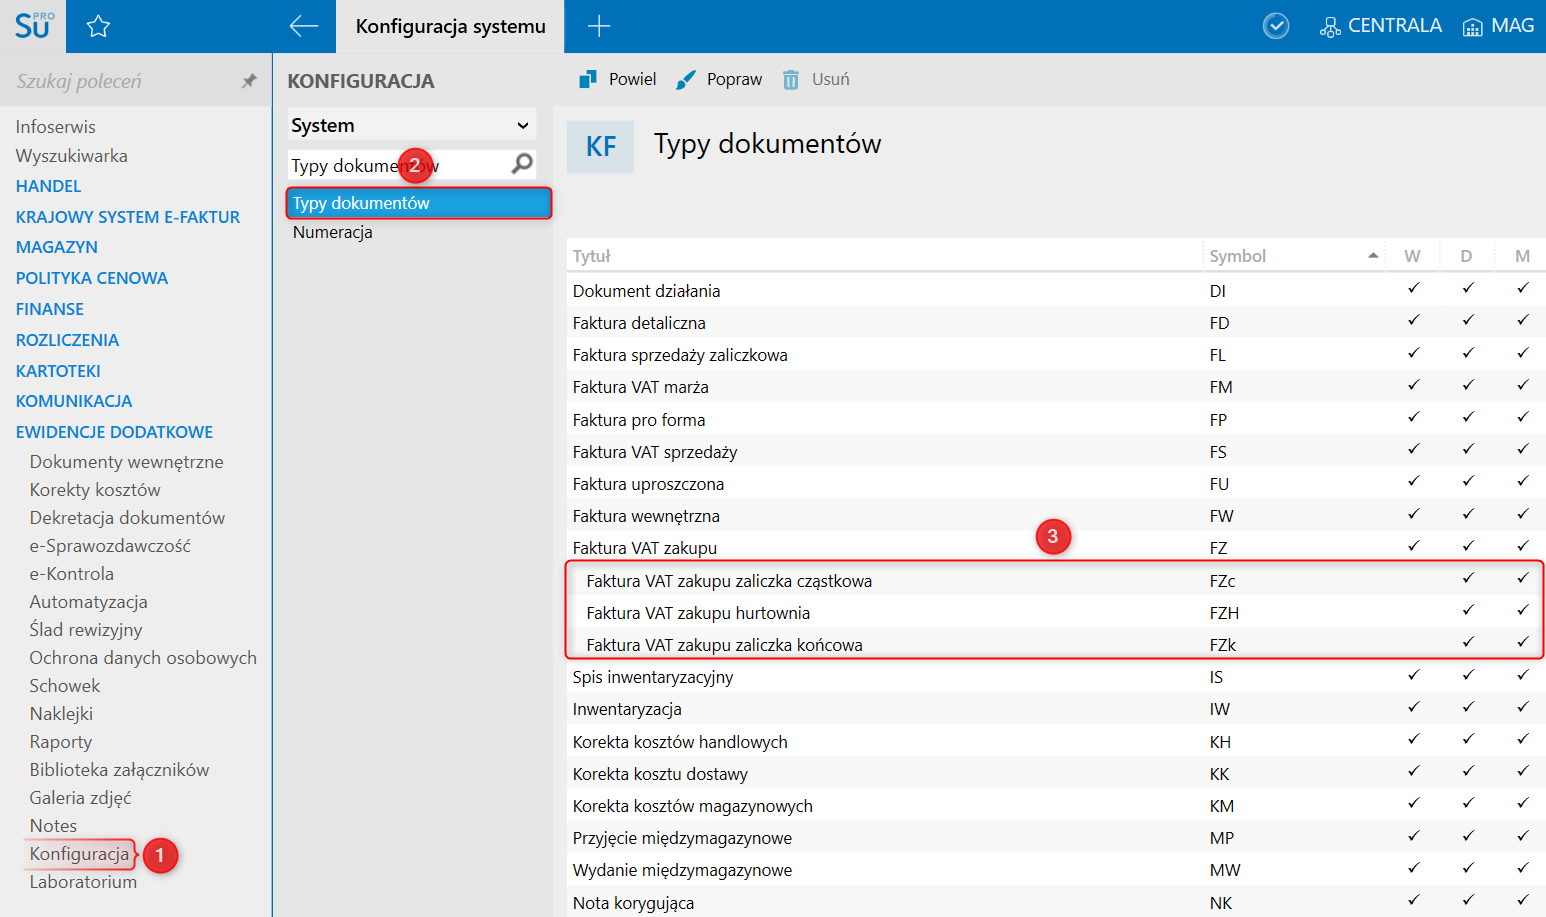
Task: Add new tab with plus icon
Action: pyautogui.click(x=599, y=26)
